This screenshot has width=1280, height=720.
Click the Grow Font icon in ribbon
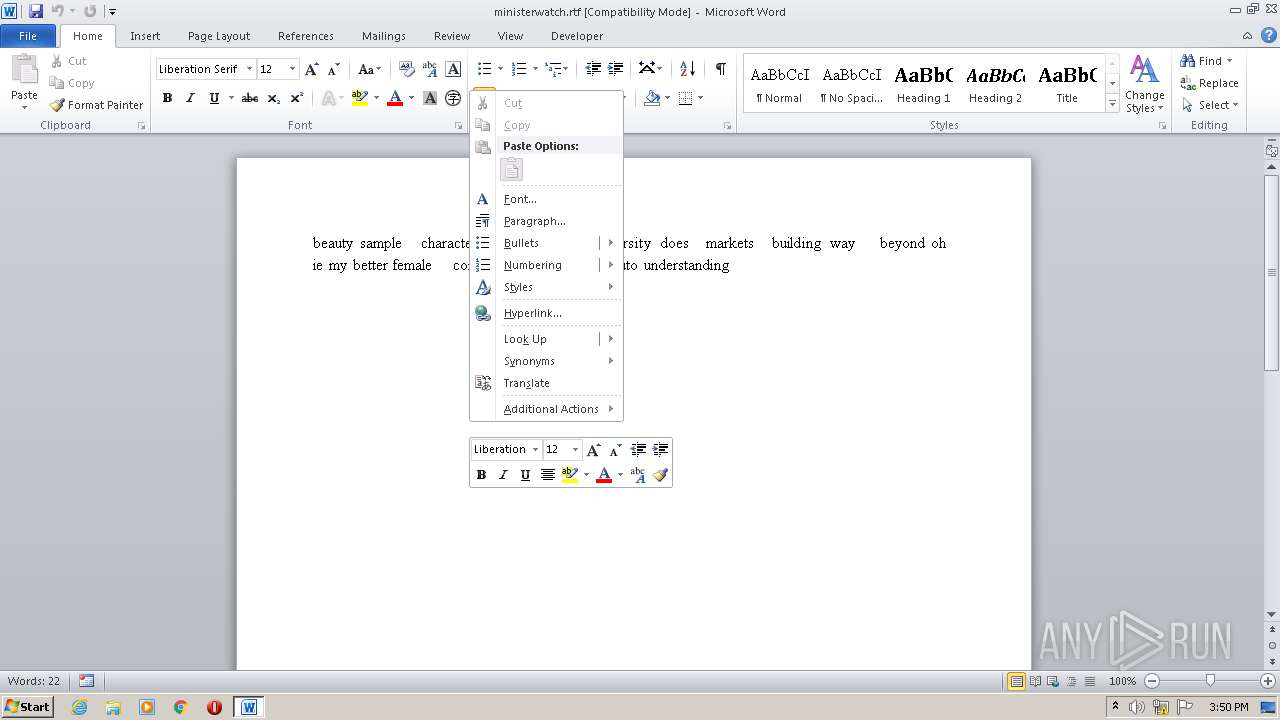coord(312,69)
